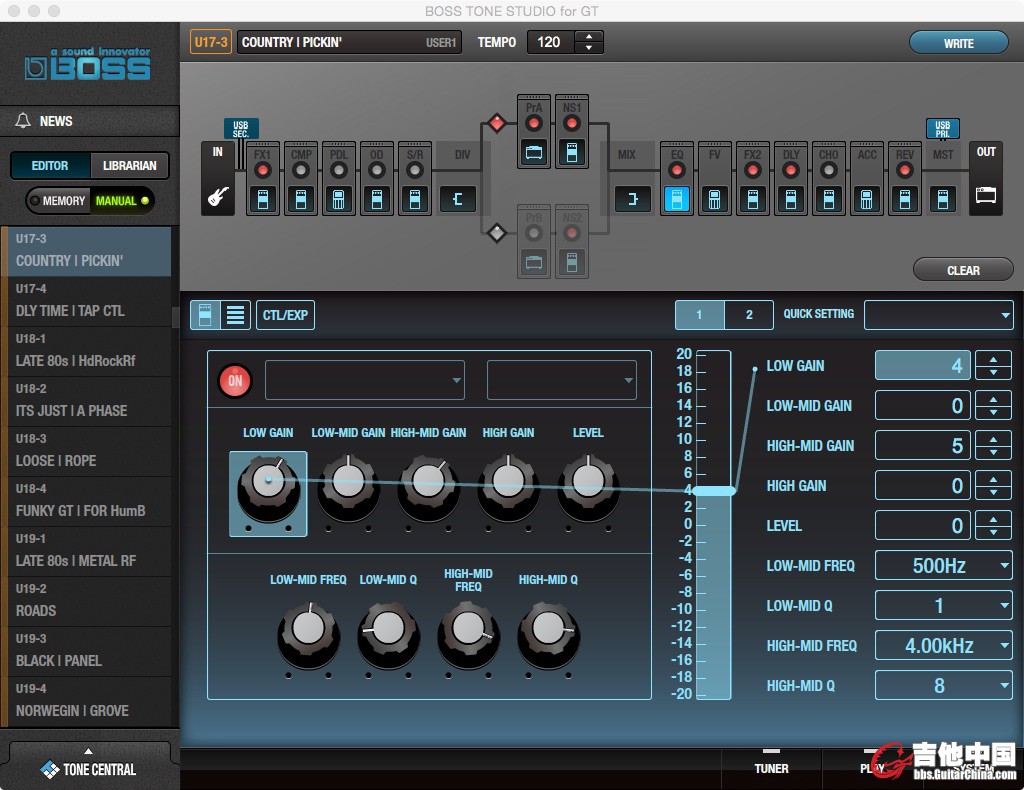Click the vertical gain slider handle
The height and width of the screenshot is (790, 1024).
713,490
